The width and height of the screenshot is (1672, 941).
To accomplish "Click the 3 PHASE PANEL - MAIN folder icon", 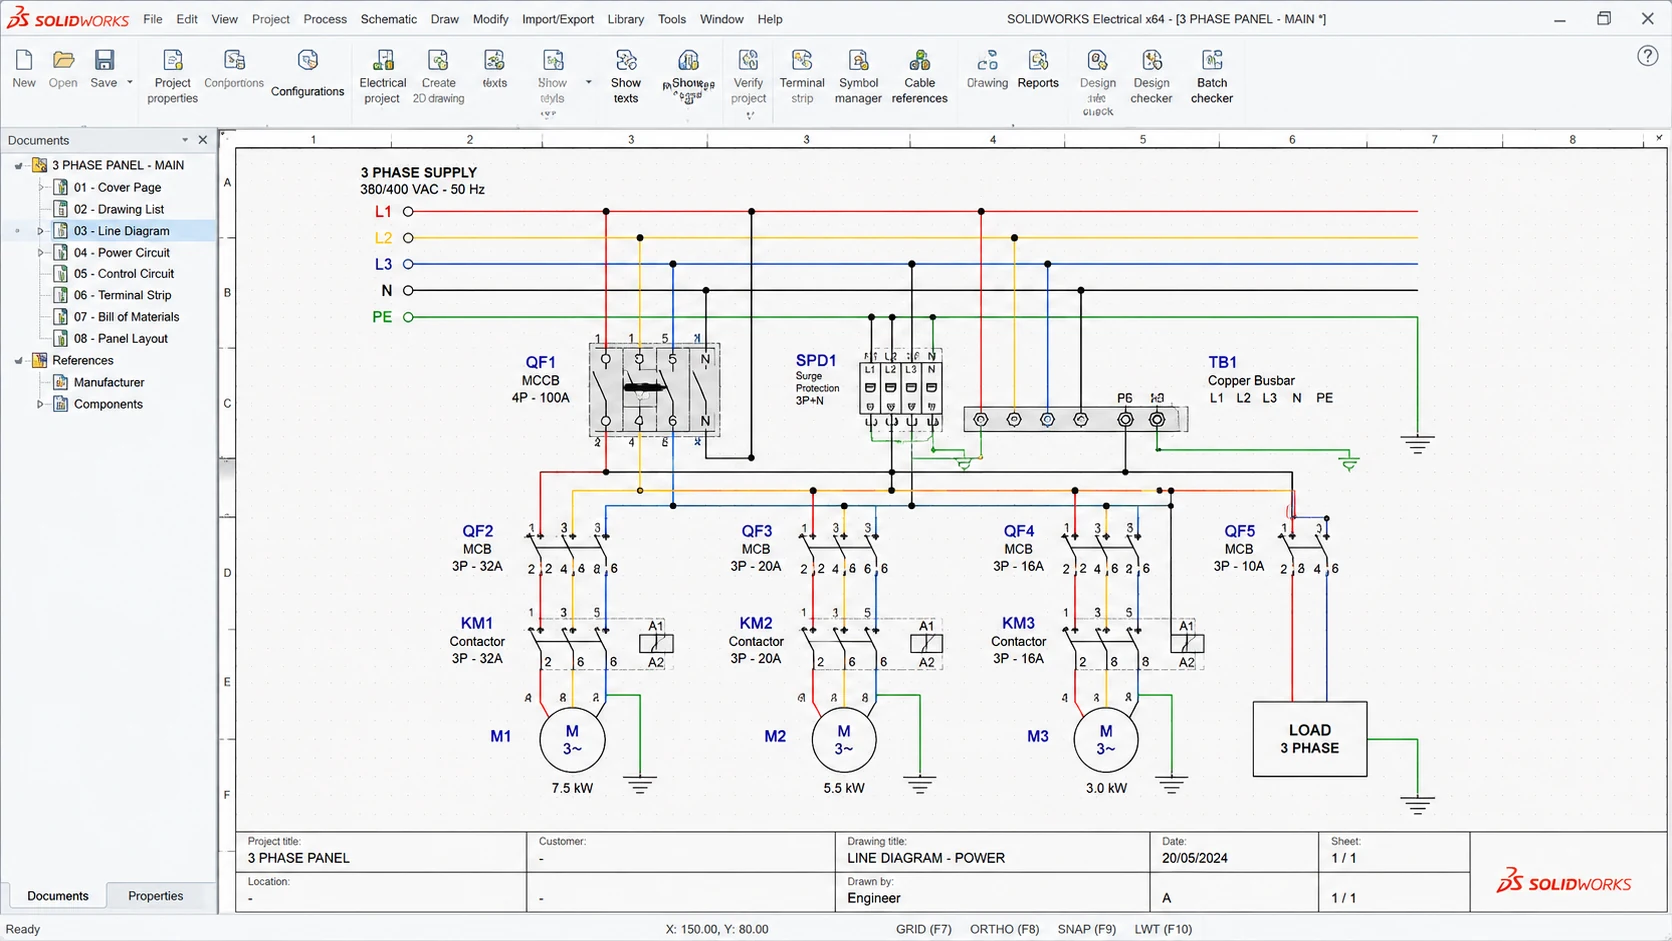I will 40,165.
